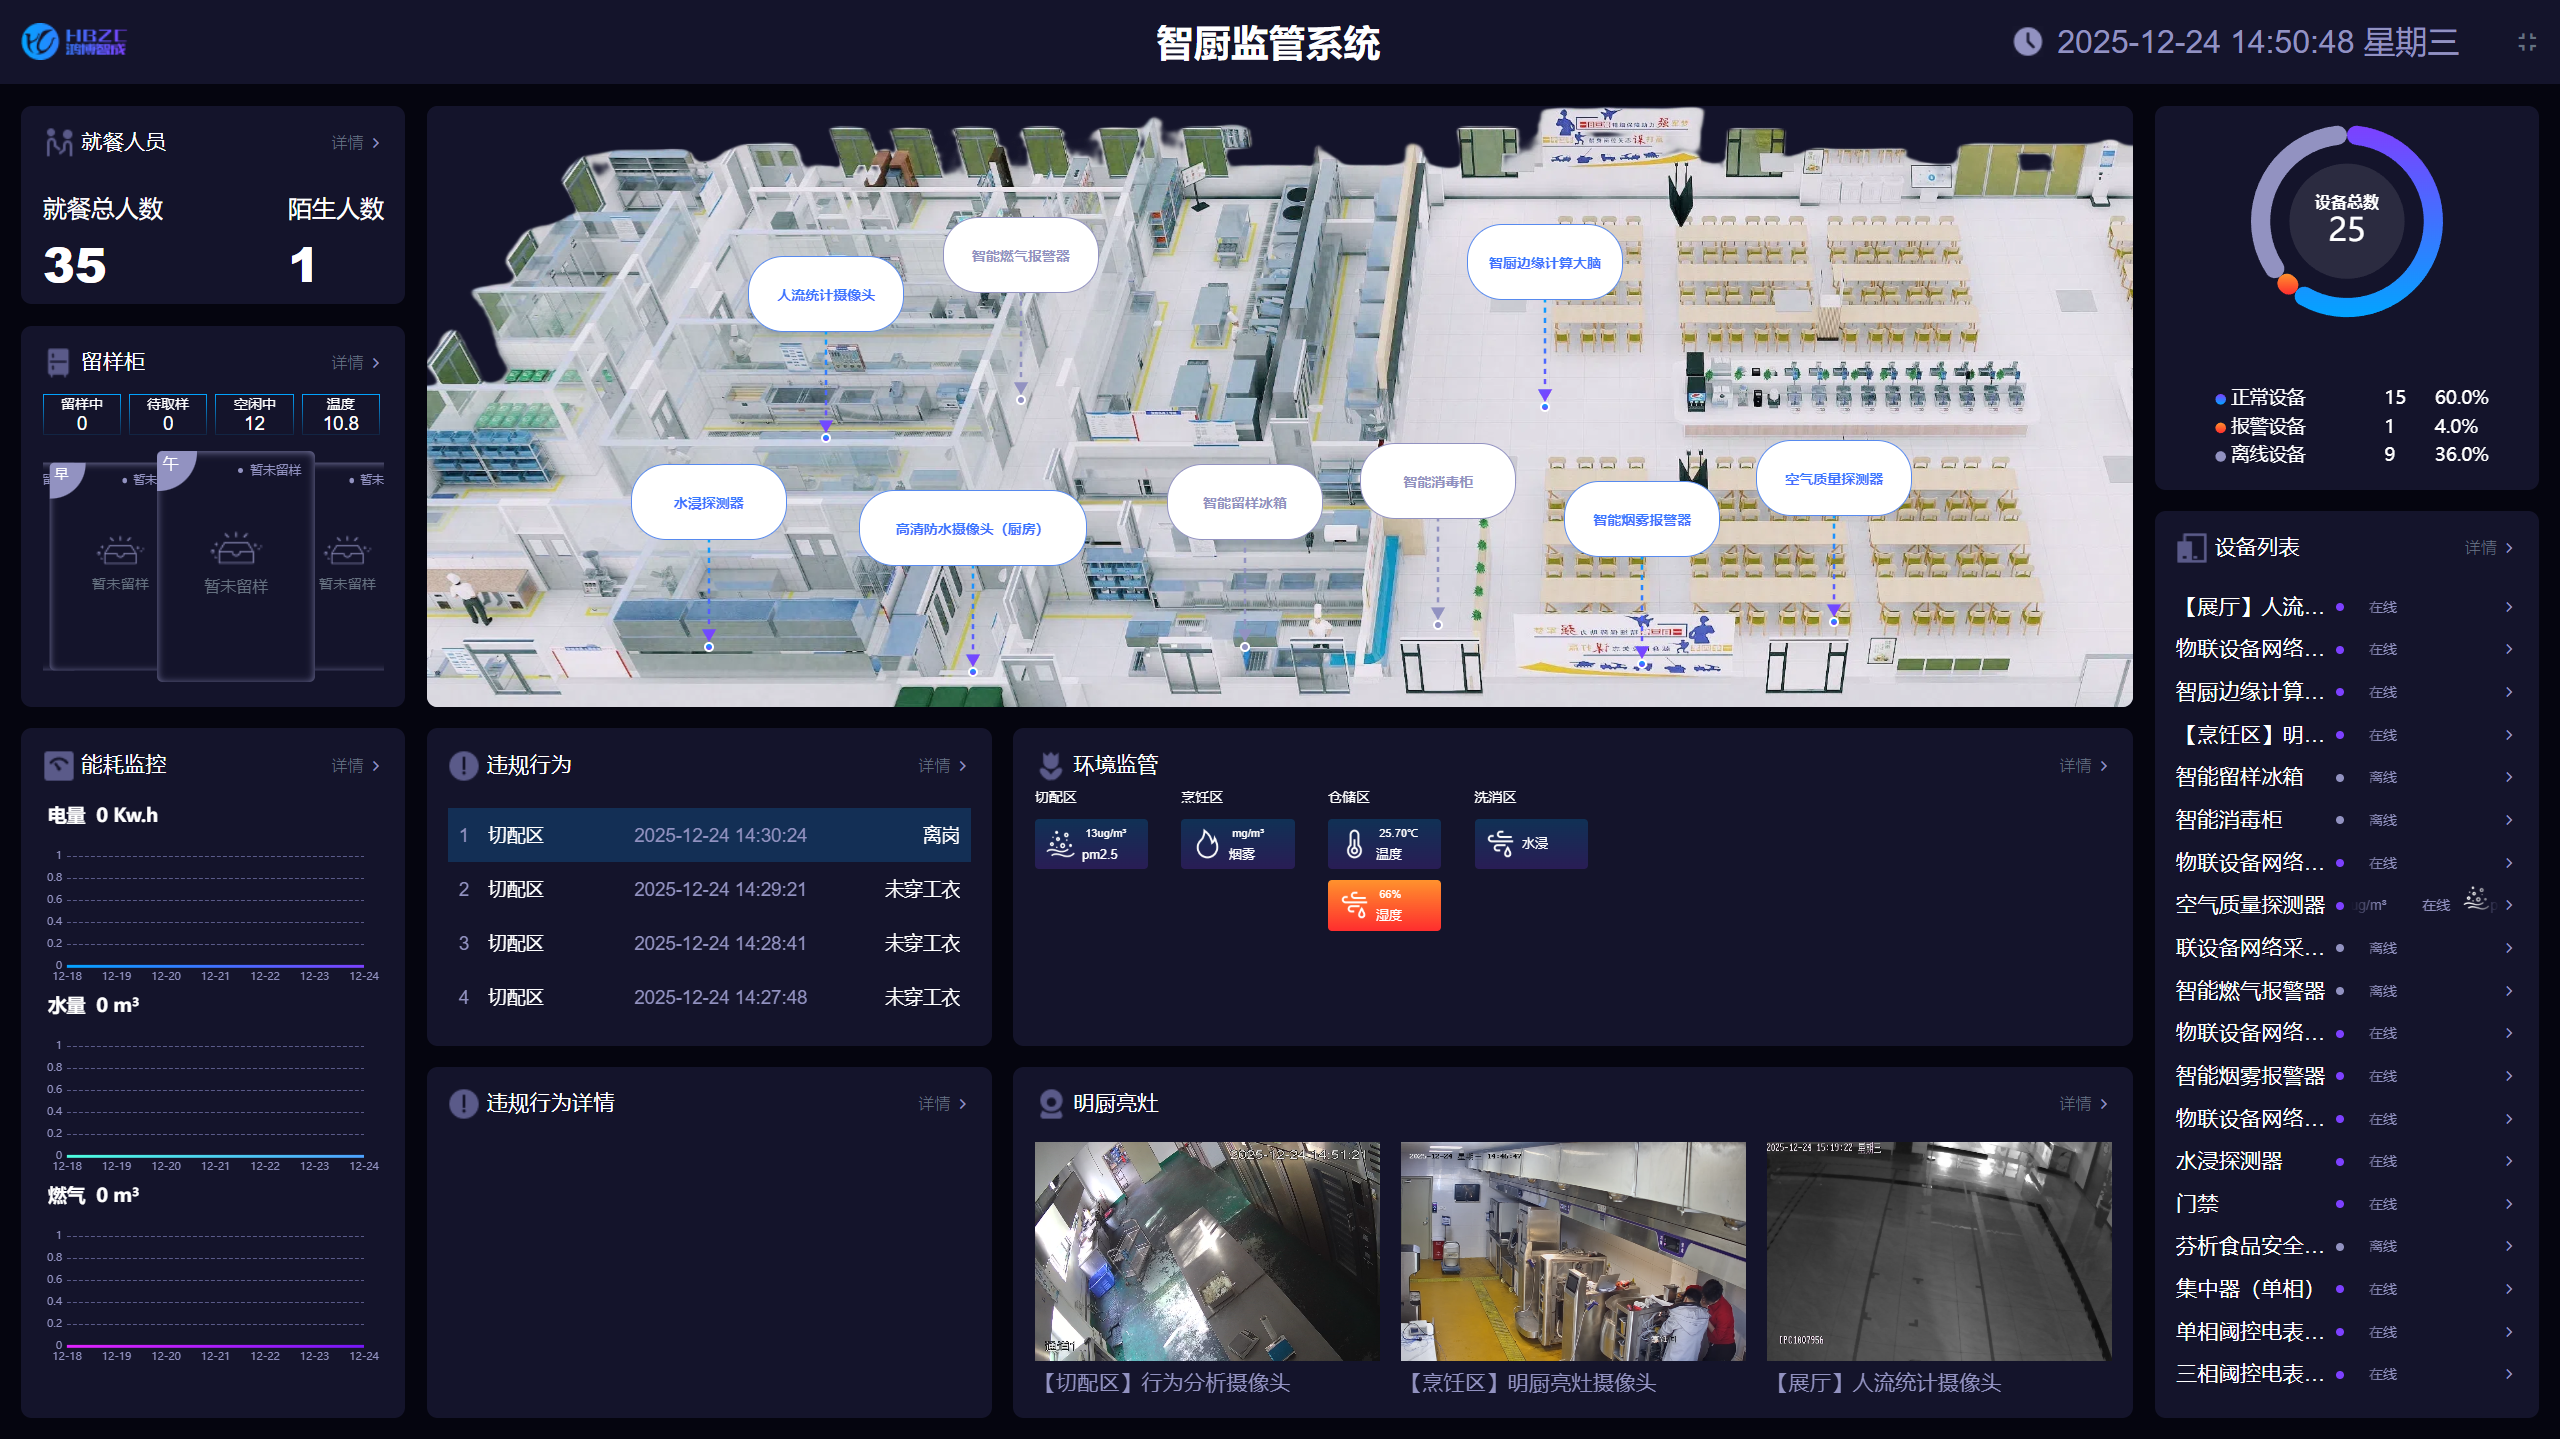Click the 能耗监控 panel meter icon
2560x1439 pixels.
(58, 765)
